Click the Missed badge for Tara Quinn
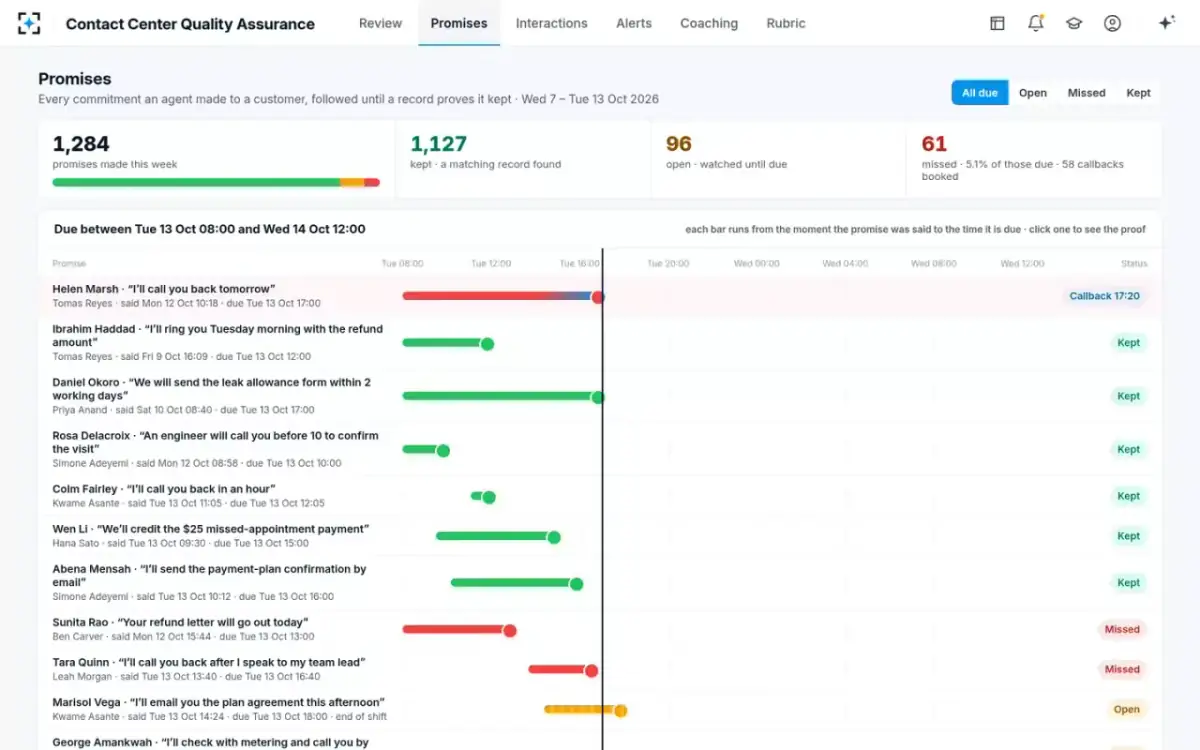 pos(1121,670)
